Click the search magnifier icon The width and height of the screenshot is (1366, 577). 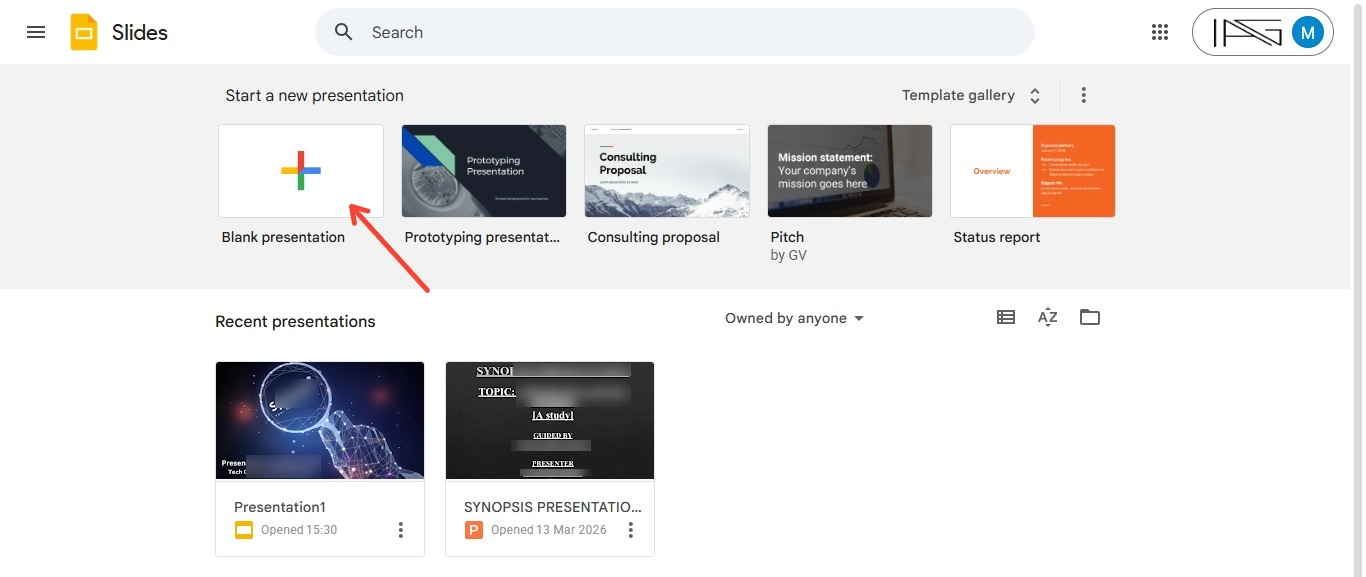(x=344, y=32)
